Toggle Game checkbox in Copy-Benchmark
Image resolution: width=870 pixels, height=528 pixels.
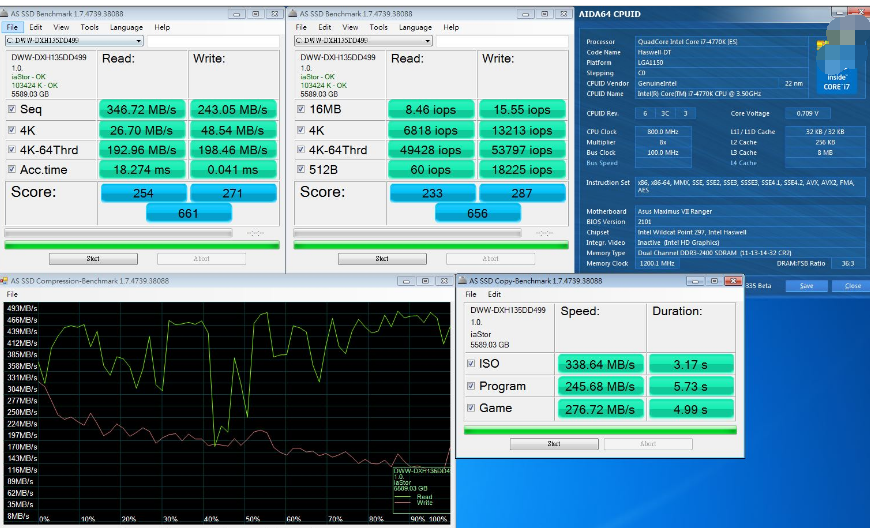tap(471, 408)
